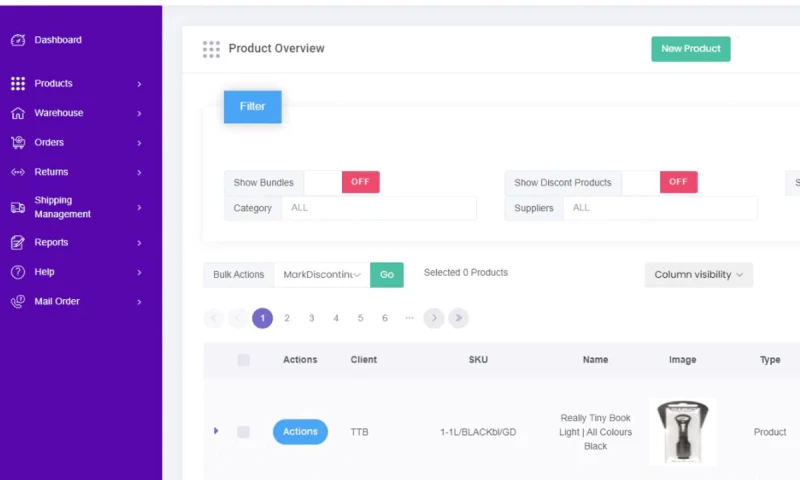800x480 pixels.
Task: Click the Image column header
Action: point(683,360)
